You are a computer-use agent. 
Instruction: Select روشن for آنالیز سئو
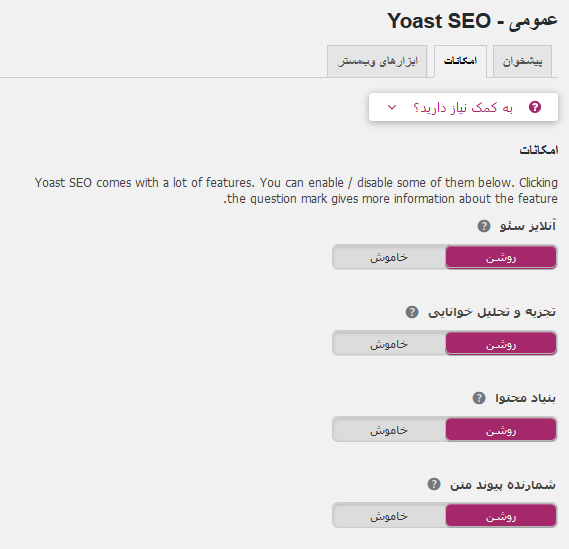[x=501, y=257]
